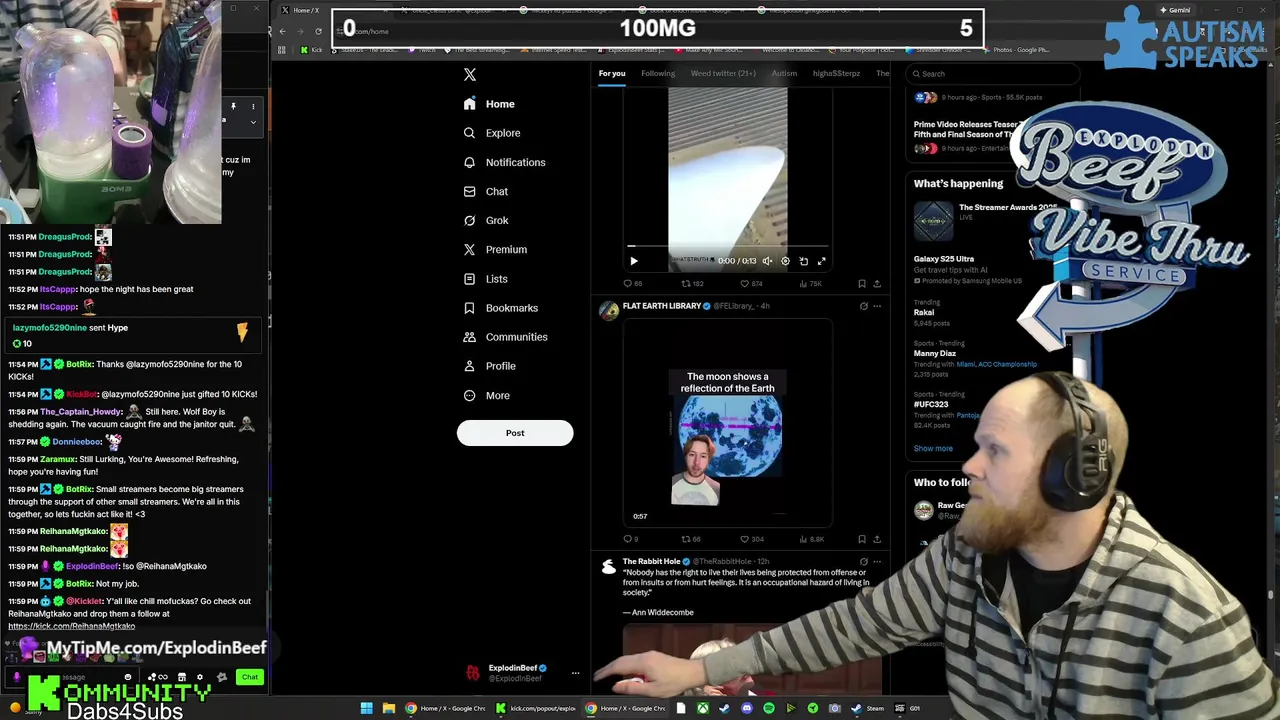1280x720 pixels.
Task: Open The Rabbit Hole profile name
Action: click(x=651, y=562)
